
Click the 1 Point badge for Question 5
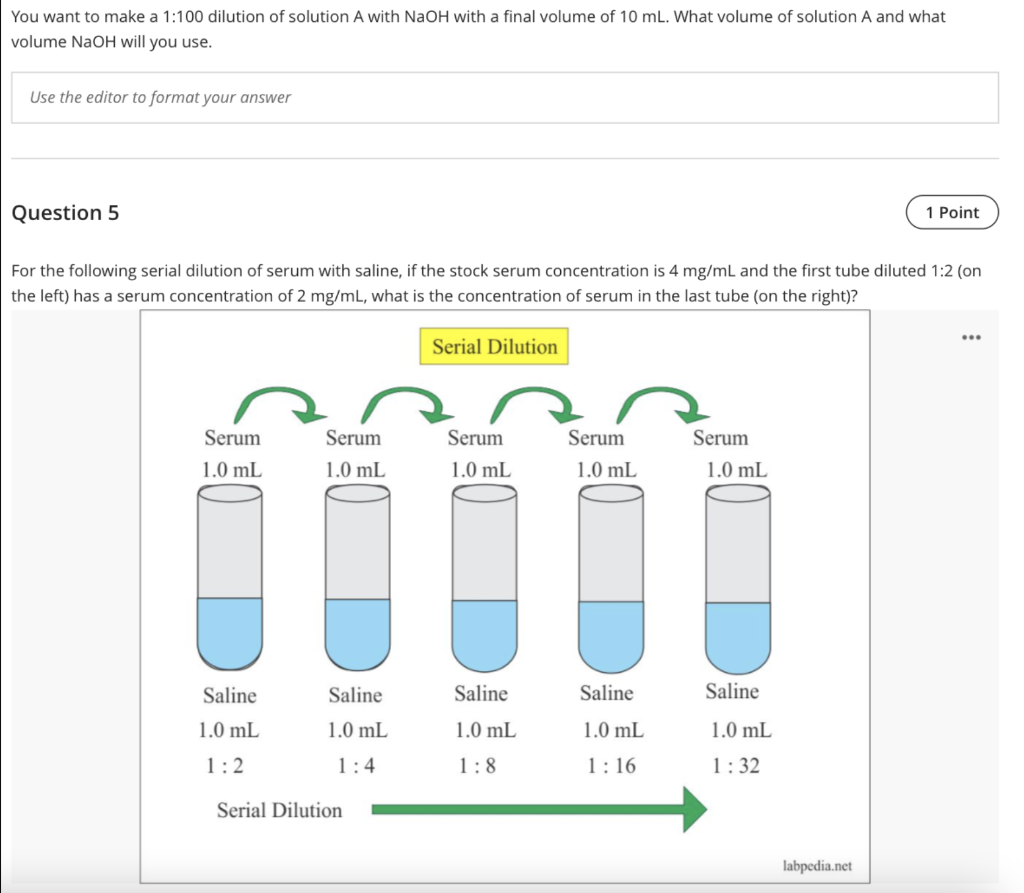point(951,212)
